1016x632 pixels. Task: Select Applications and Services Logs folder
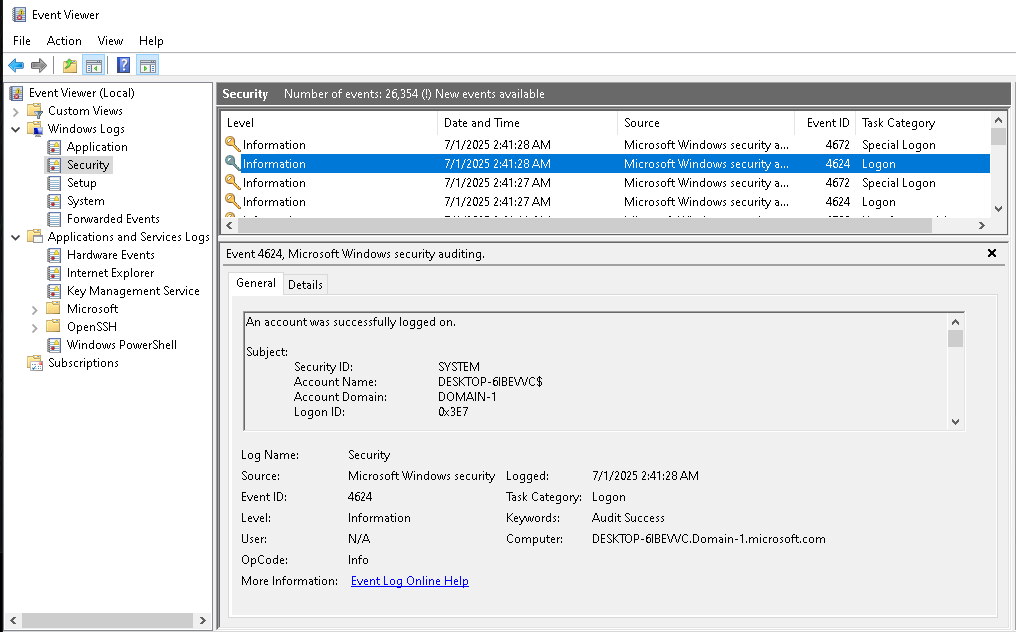click(128, 237)
